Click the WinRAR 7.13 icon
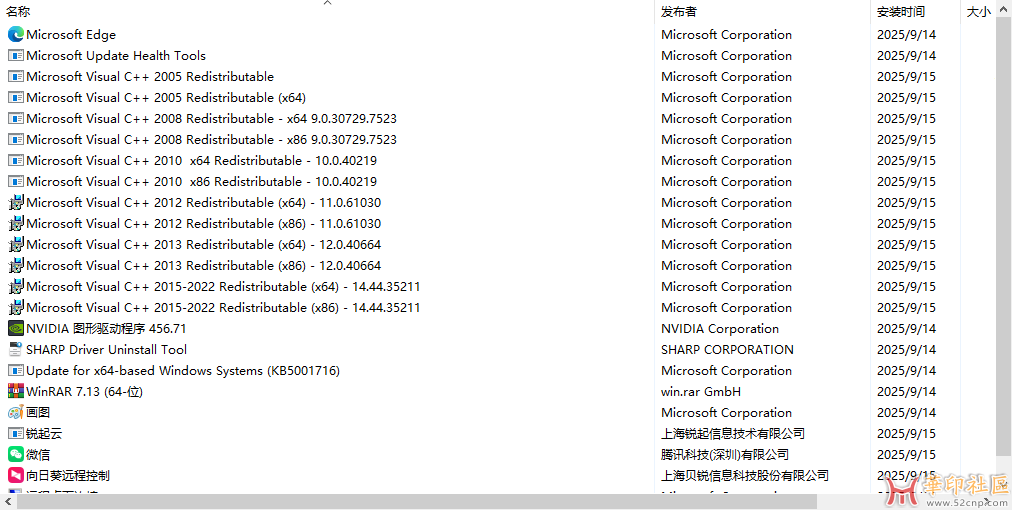The width and height of the screenshot is (1012, 510). tap(15, 391)
